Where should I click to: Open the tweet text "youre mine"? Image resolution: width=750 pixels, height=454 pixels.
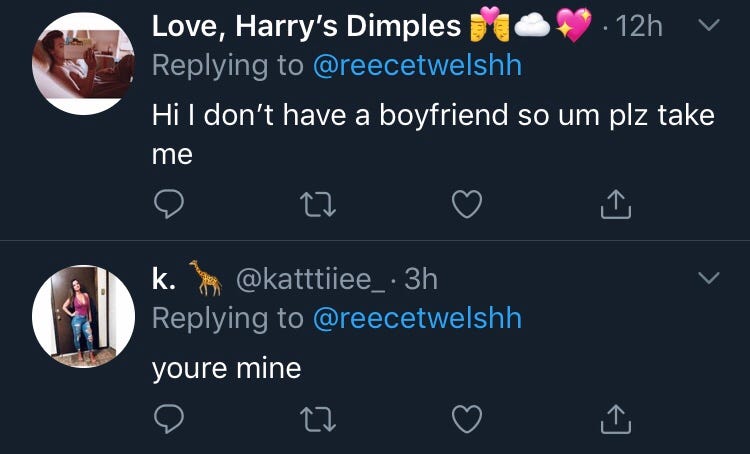pos(226,368)
